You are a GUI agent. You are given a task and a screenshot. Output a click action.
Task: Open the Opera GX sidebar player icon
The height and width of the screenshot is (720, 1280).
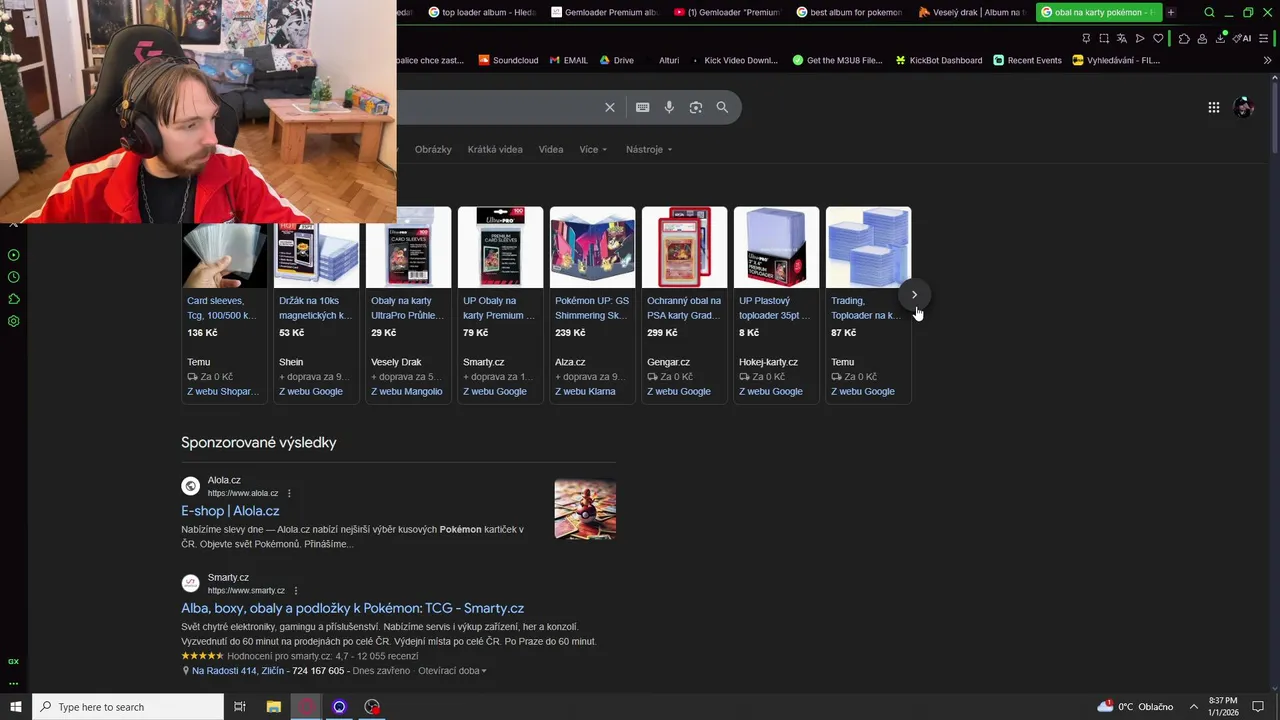[14, 255]
